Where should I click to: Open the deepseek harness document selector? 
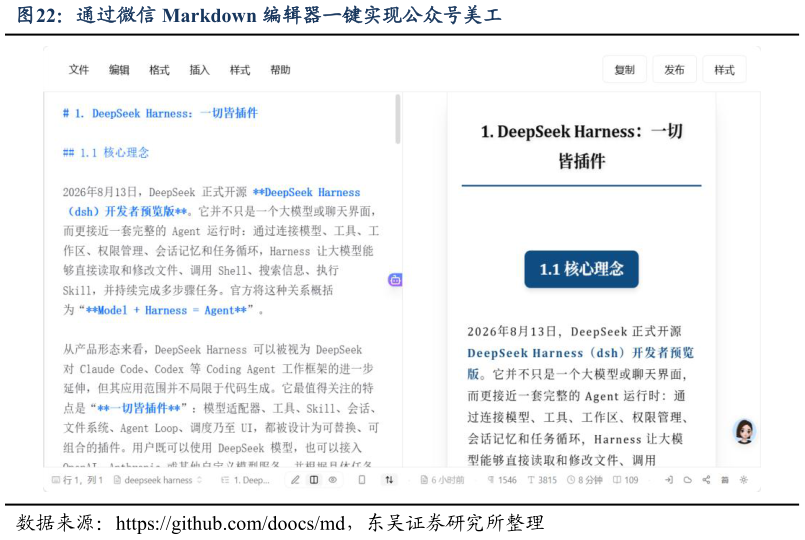coord(158,480)
